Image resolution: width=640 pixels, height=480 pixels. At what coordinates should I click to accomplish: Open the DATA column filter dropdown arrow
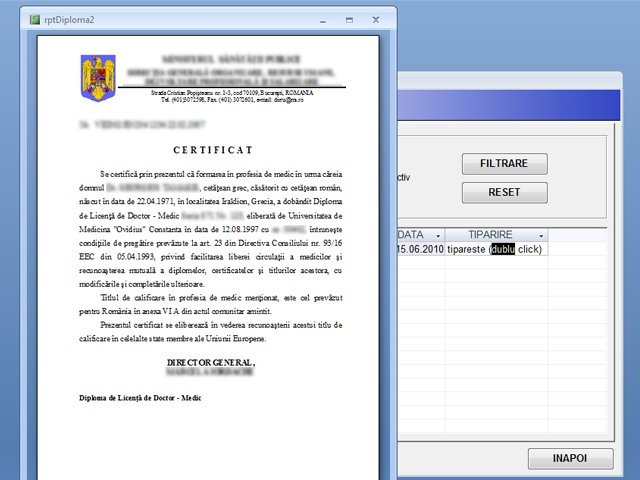[436, 234]
